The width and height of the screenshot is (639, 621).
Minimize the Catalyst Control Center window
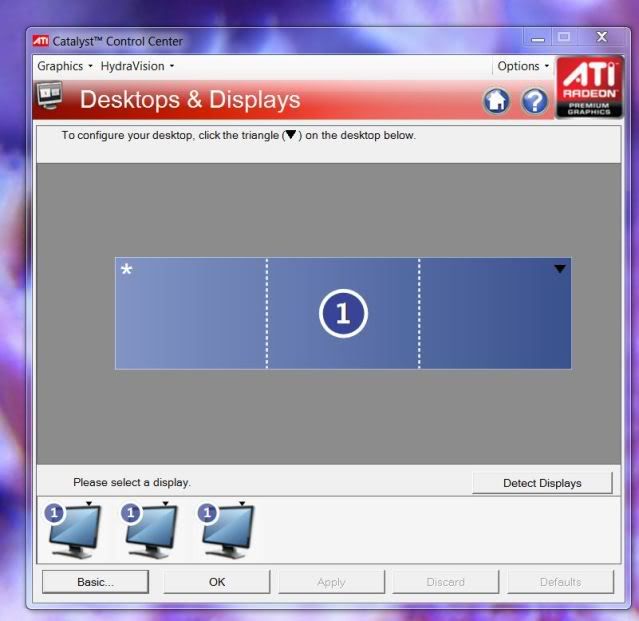538,38
